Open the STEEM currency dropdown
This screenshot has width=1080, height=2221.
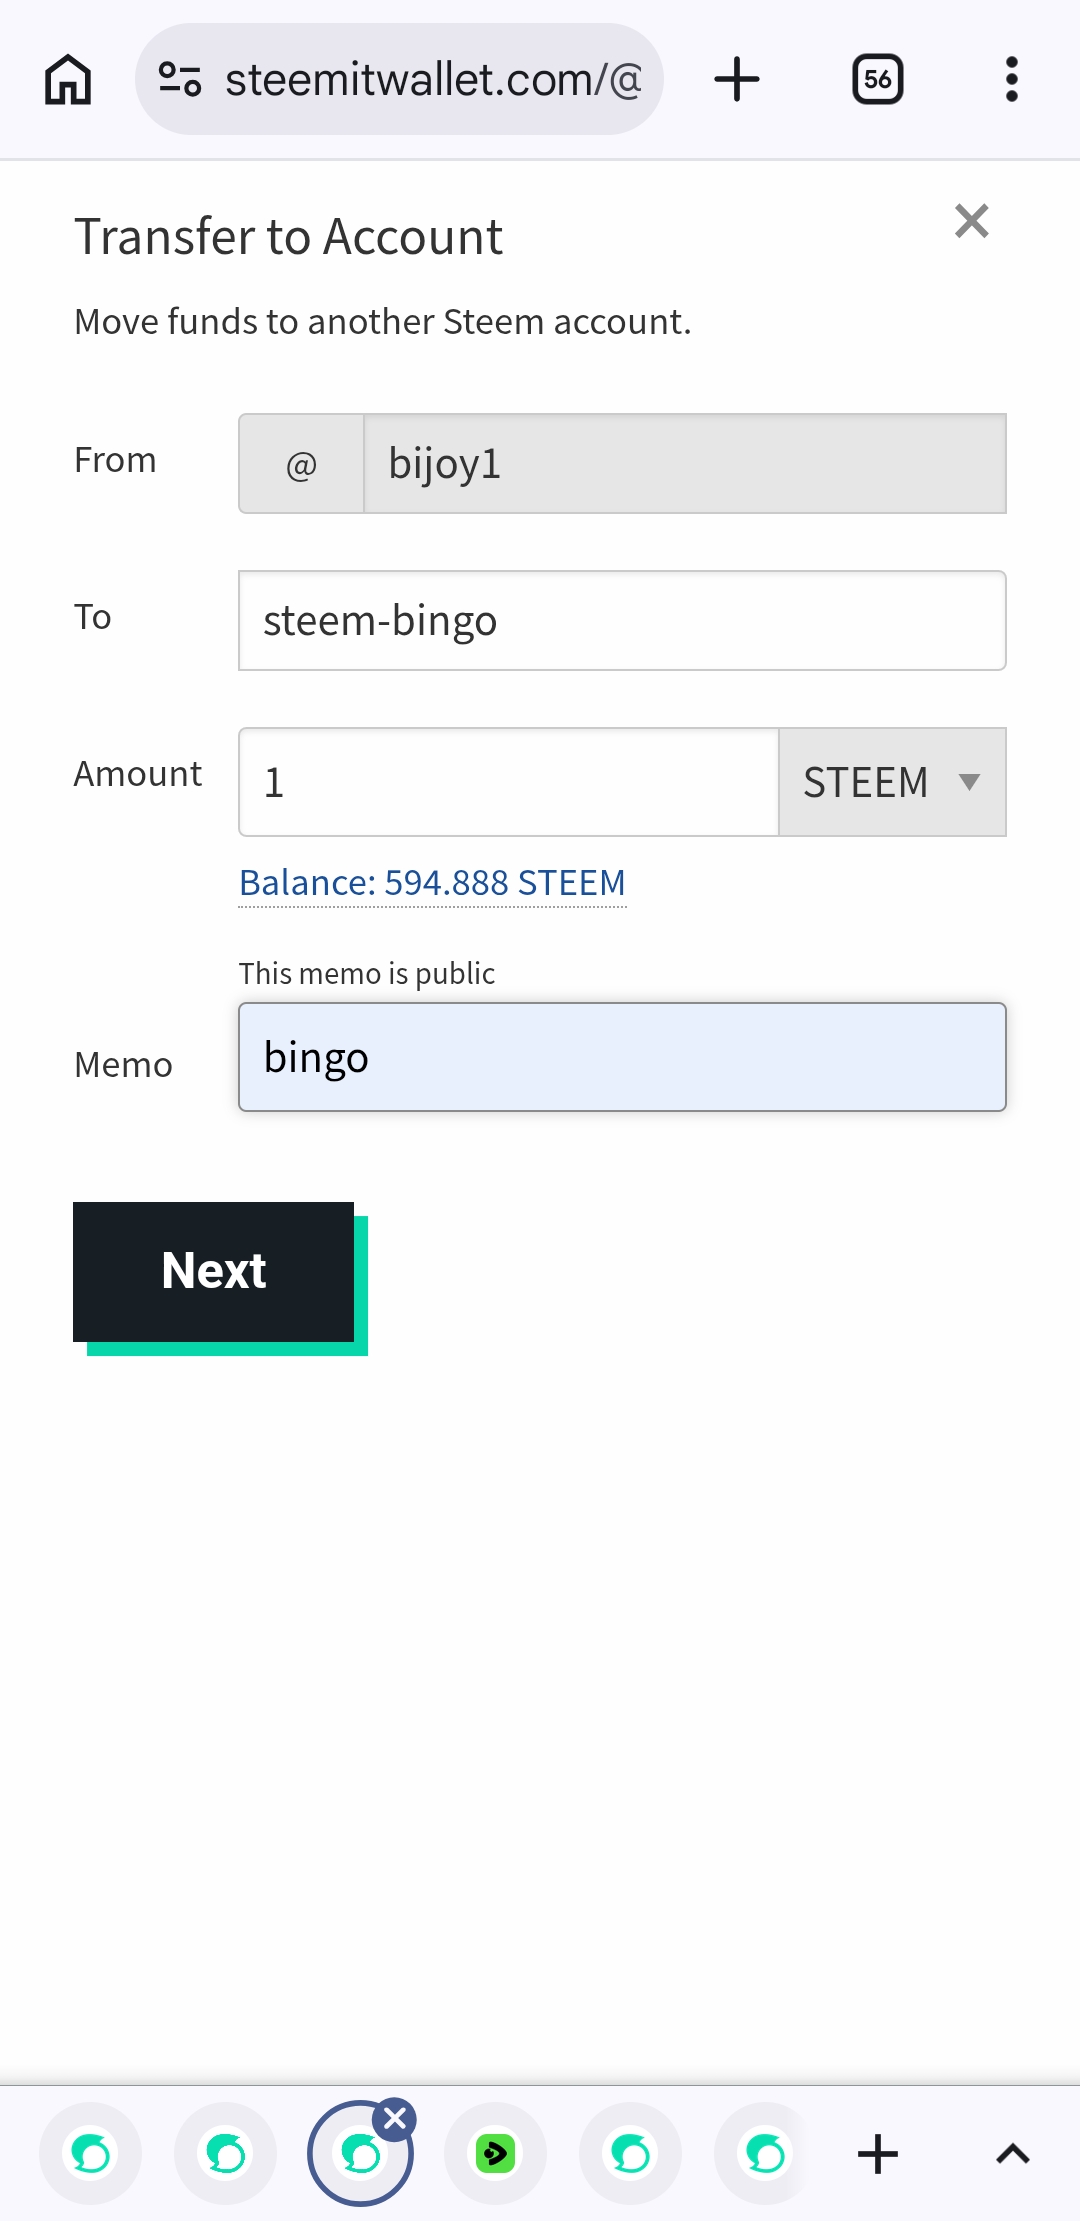[x=892, y=782]
